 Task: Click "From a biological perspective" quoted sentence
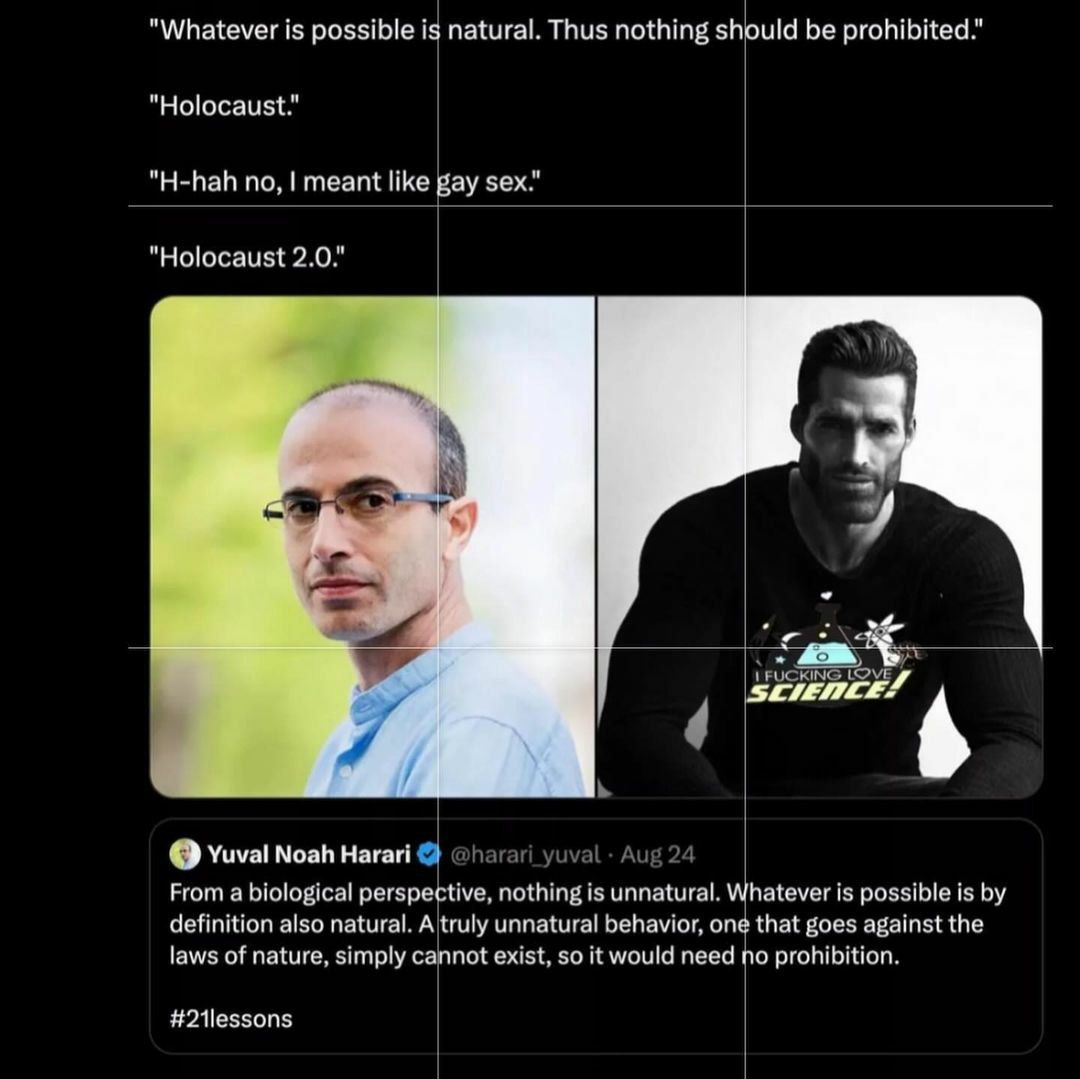588,893
